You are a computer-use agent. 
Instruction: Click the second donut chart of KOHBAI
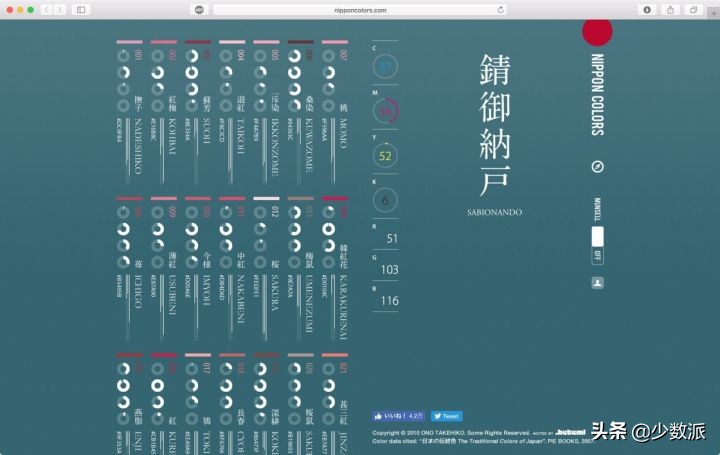pyautogui.click(x=158, y=73)
